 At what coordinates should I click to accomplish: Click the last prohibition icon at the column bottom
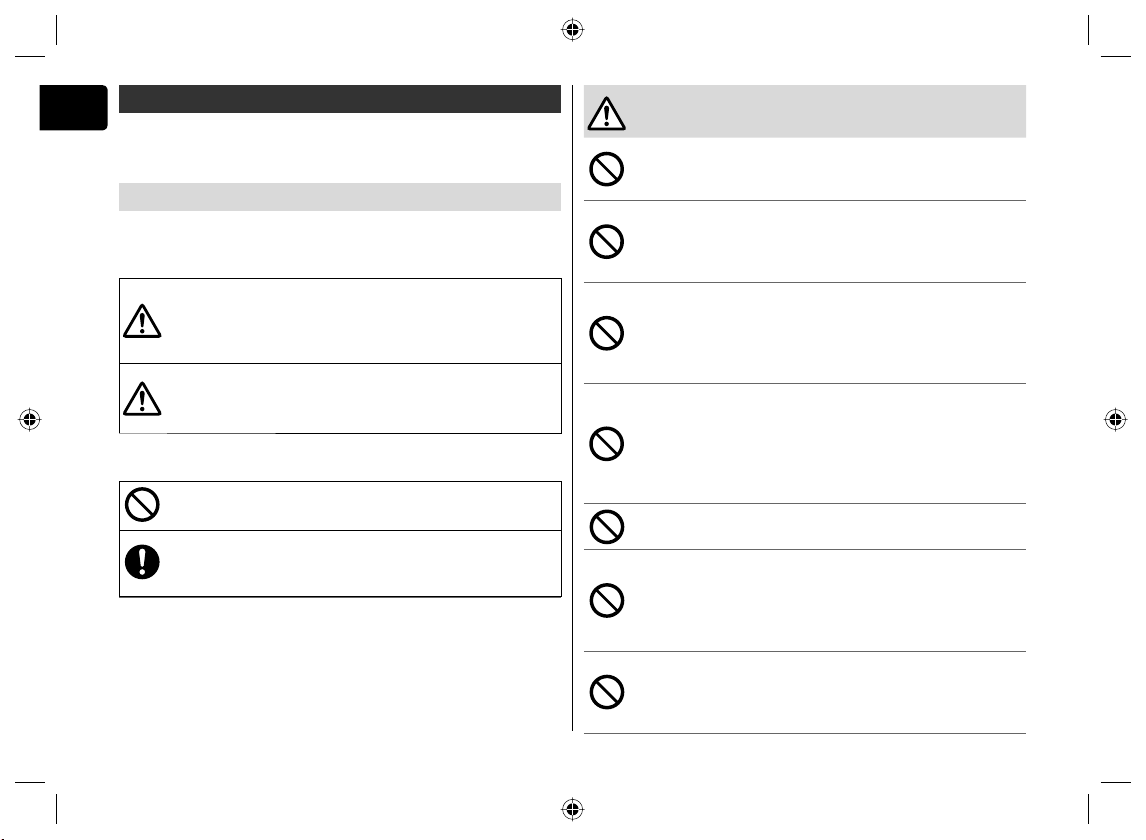click(x=607, y=692)
